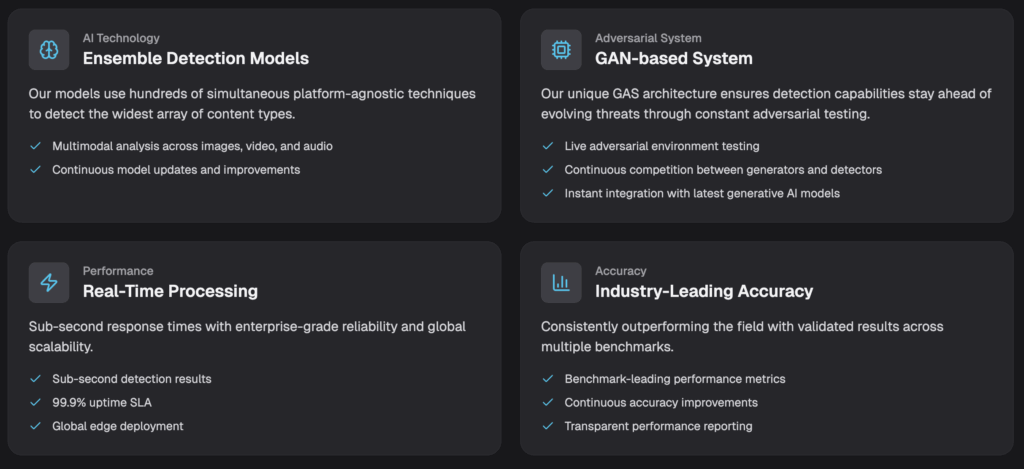1024x469 pixels.
Task: Click the checkmark beside Global edge deployment
Action: click(x=34, y=426)
